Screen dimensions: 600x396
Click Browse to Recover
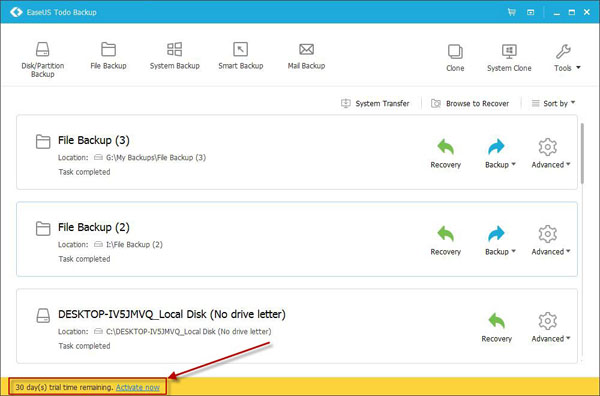[x=470, y=103]
